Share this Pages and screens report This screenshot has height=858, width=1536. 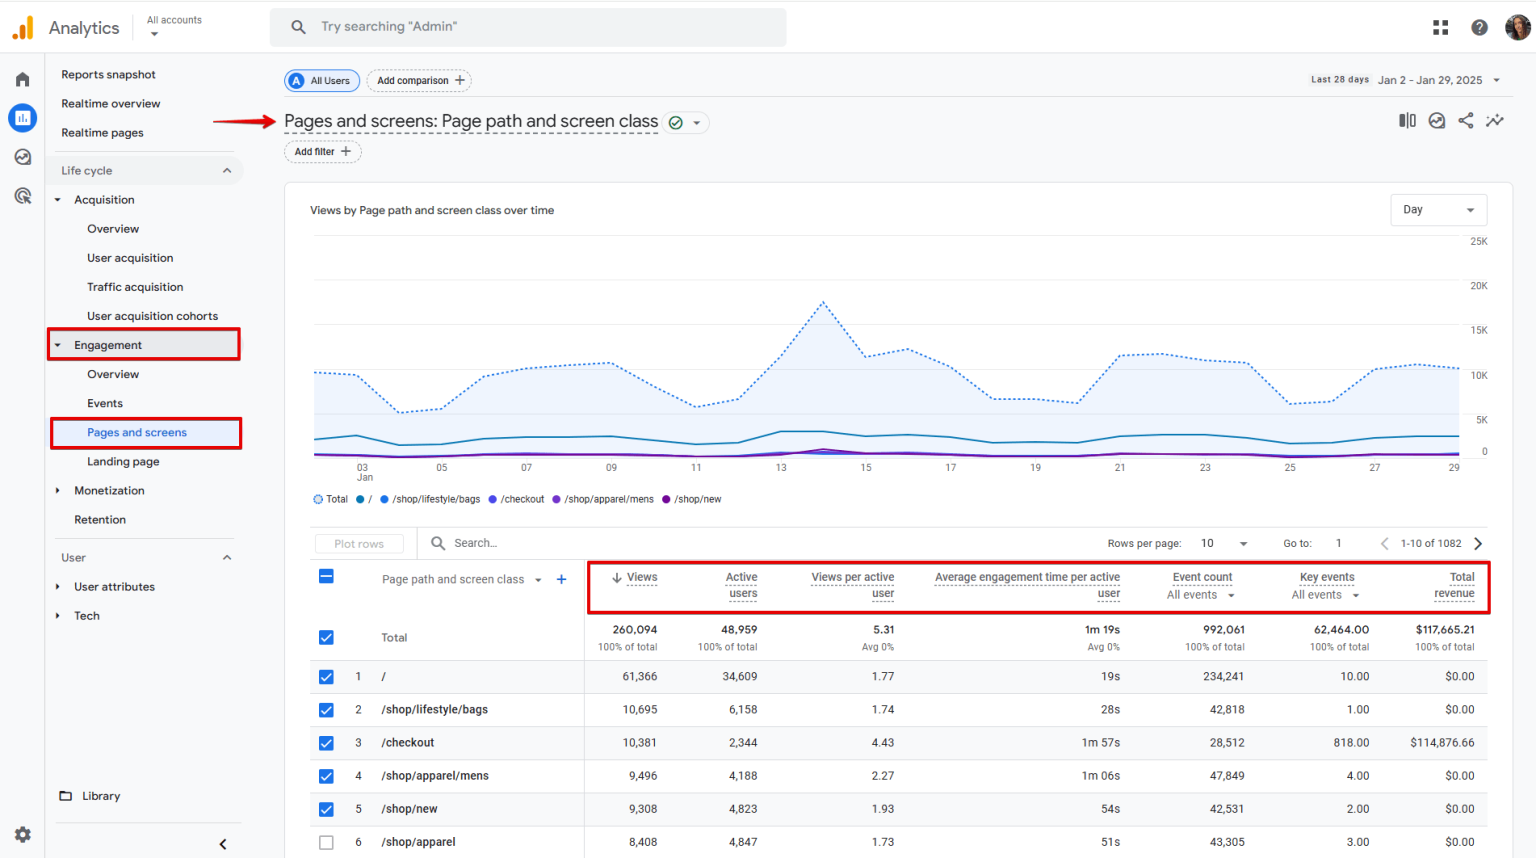point(1466,120)
